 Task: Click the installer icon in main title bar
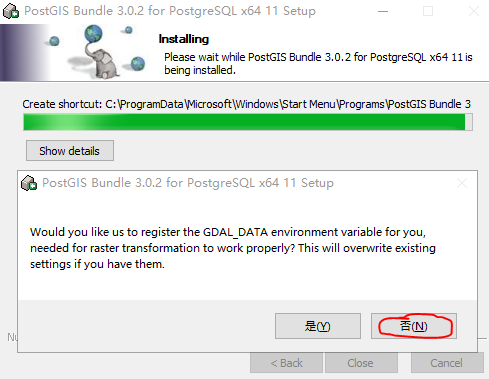click(11, 11)
